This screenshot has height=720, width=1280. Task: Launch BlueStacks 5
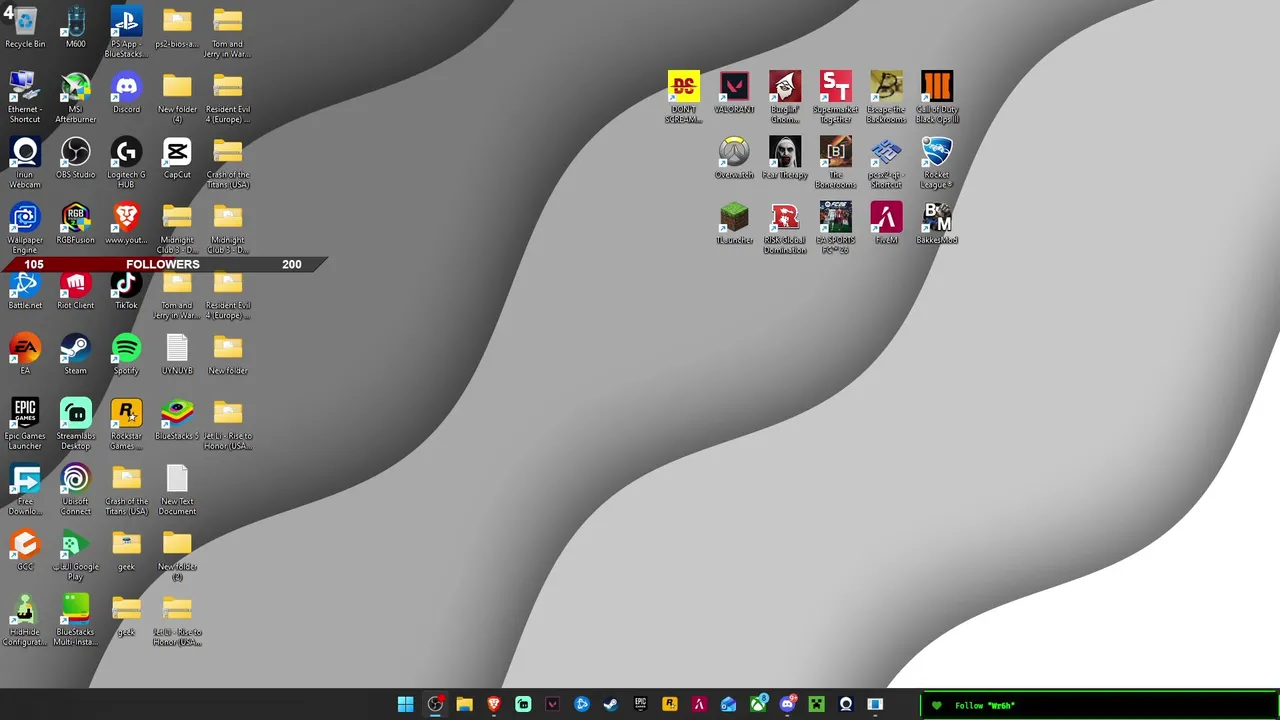[177, 420]
